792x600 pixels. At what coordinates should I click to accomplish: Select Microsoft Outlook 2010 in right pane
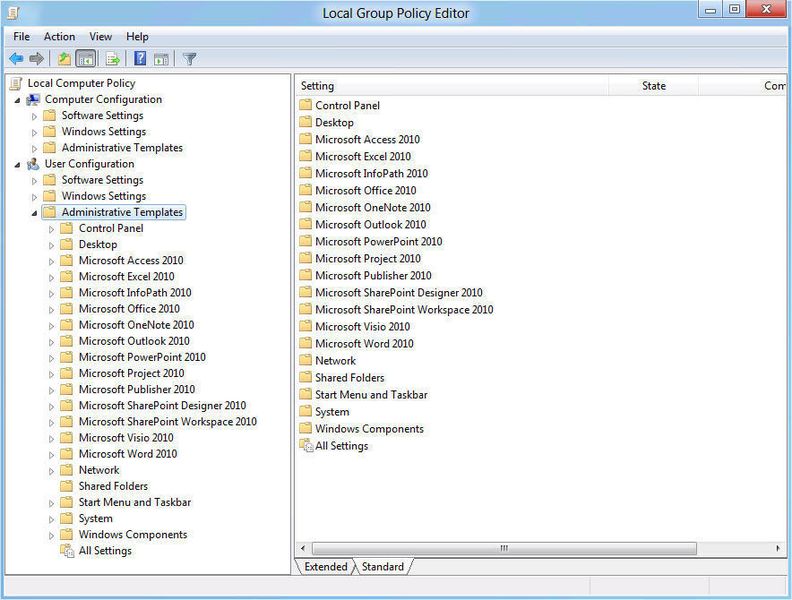pos(370,224)
